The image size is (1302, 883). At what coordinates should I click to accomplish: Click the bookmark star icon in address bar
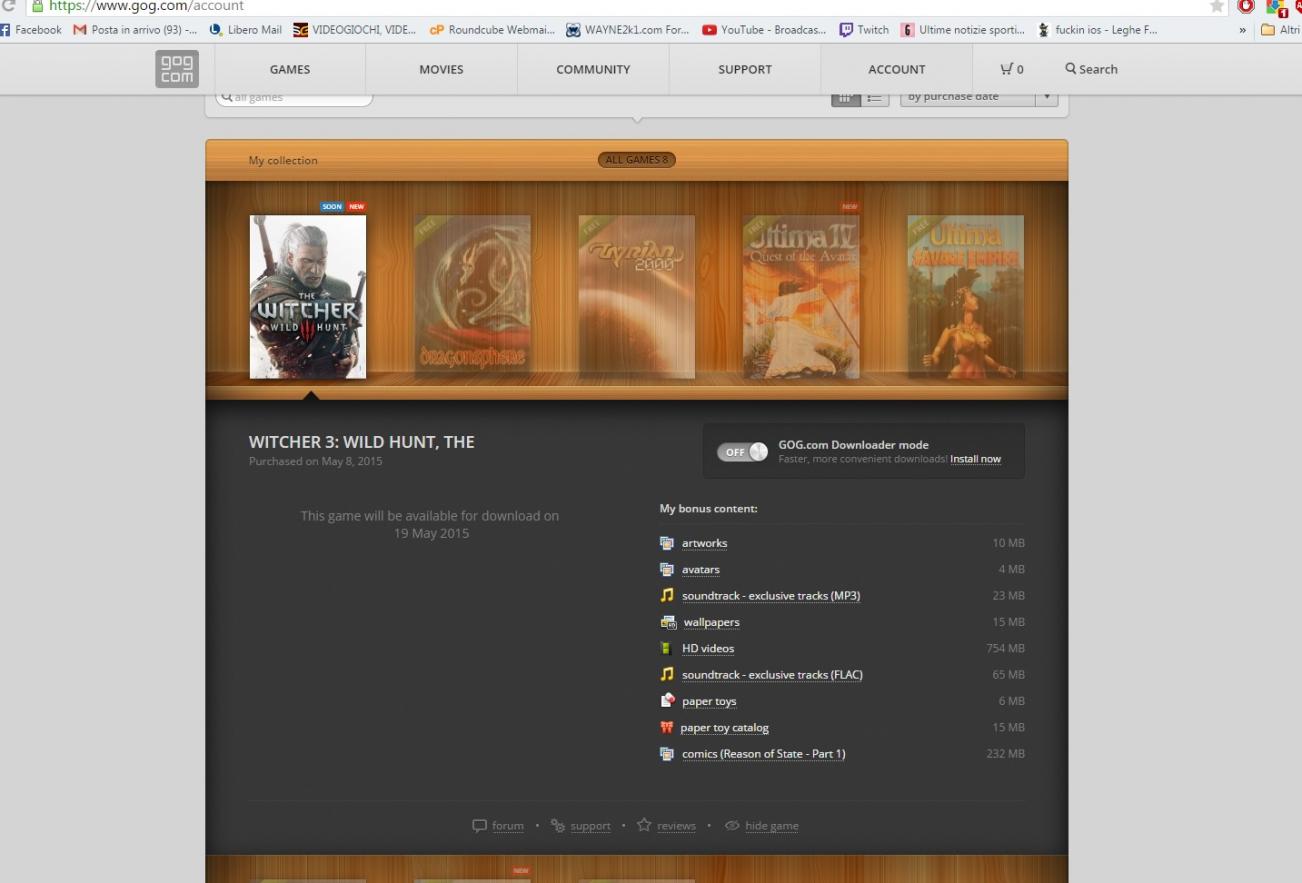coord(1217,6)
